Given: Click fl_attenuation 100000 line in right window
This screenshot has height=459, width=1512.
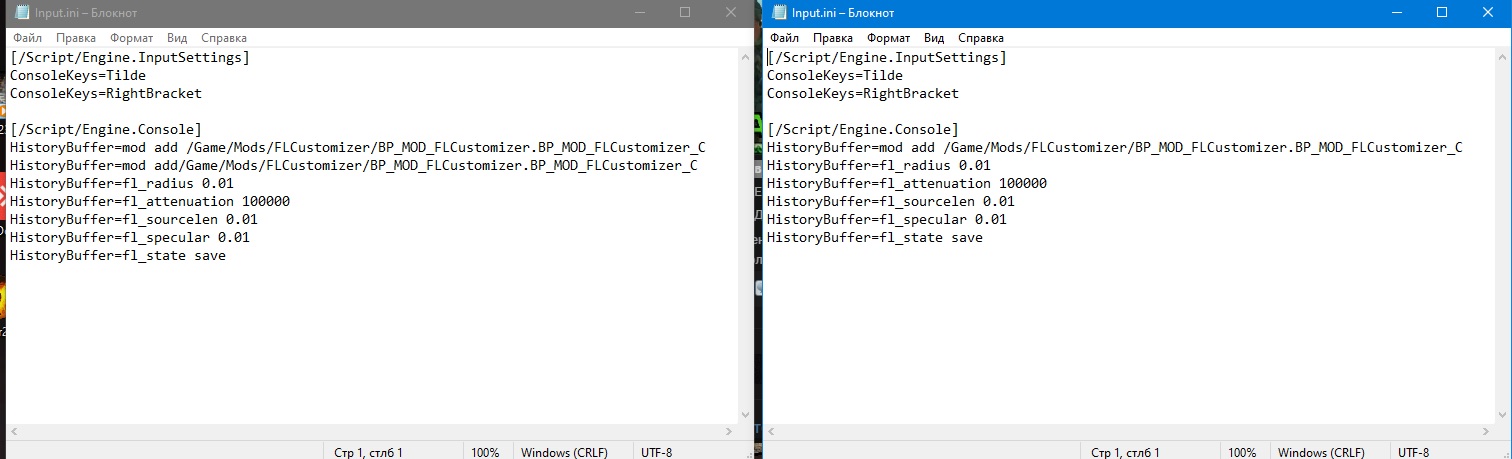Looking at the screenshot, I should point(907,183).
